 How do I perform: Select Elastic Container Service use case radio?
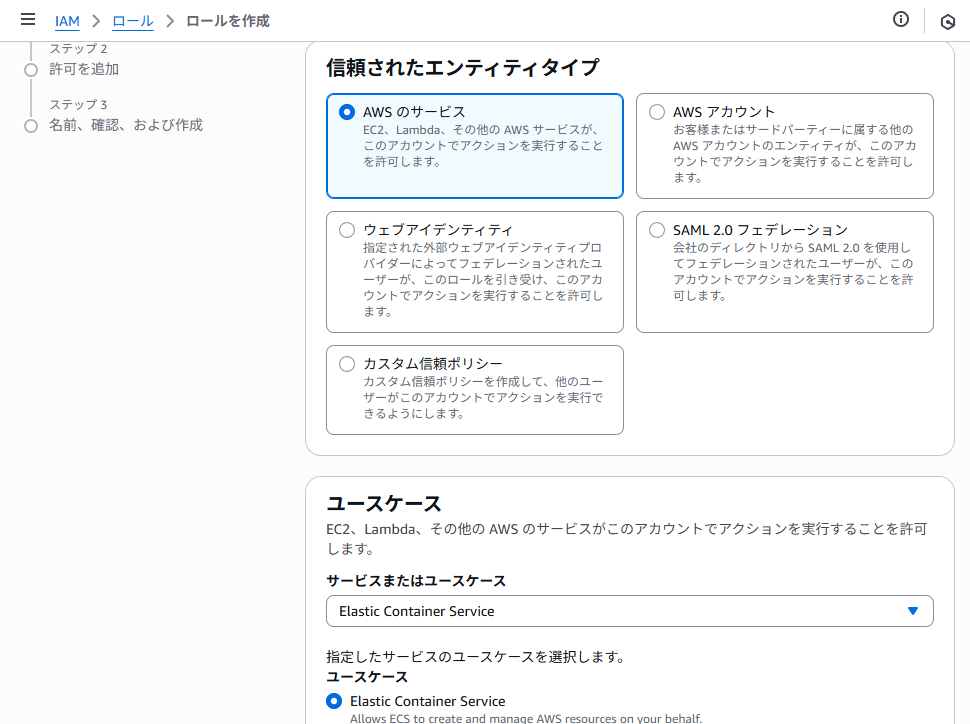click(334, 701)
